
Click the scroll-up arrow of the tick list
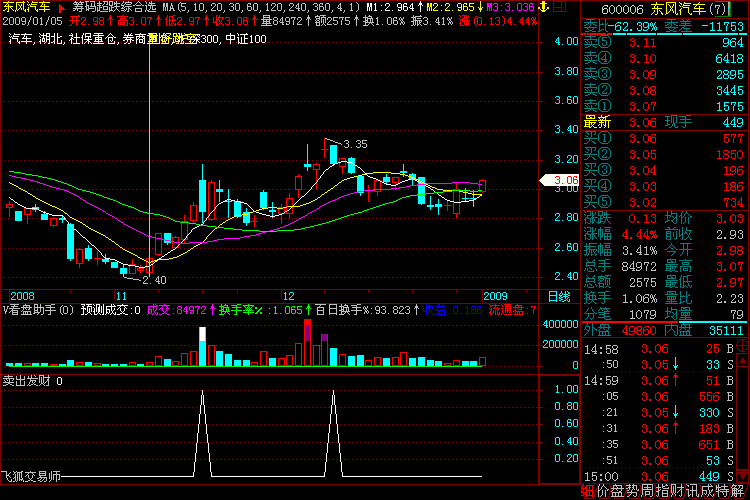click(743, 360)
